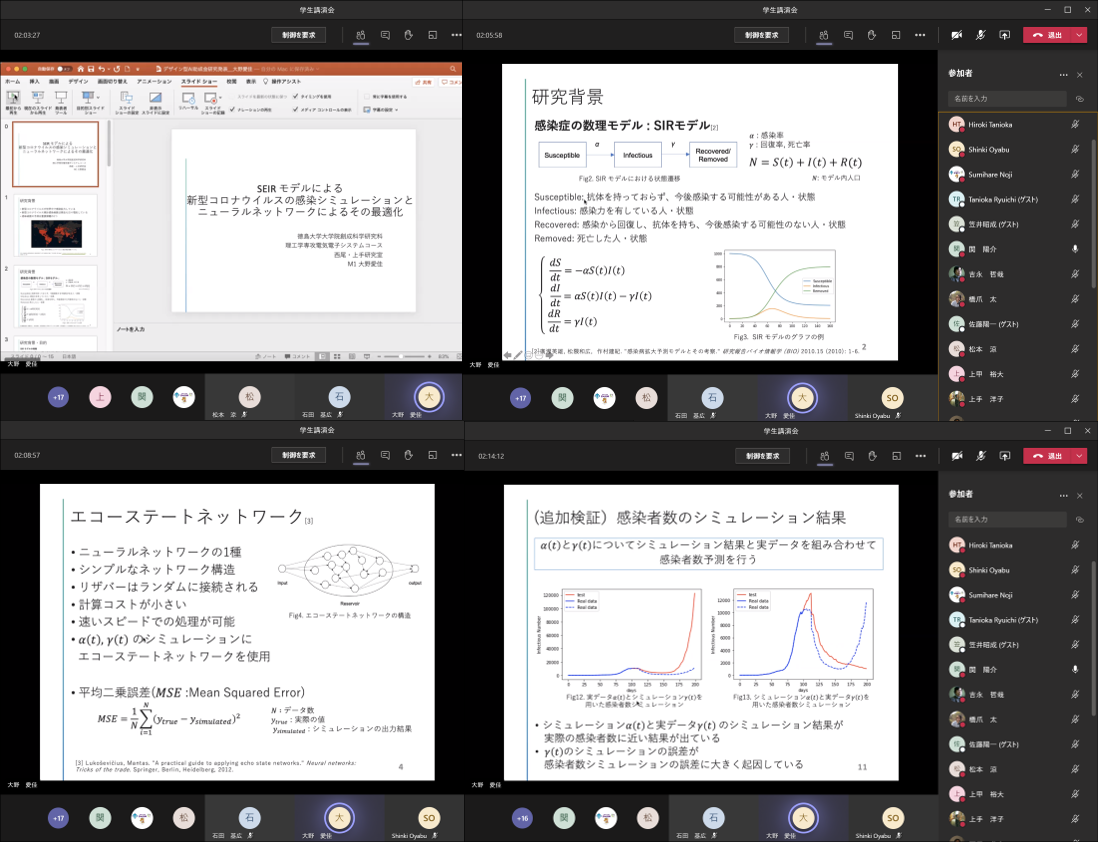Viewport: 1098px width, 842px height.
Task: Open more actions ellipsis in the 02:05:58 meeting toolbar
Action: point(920,35)
